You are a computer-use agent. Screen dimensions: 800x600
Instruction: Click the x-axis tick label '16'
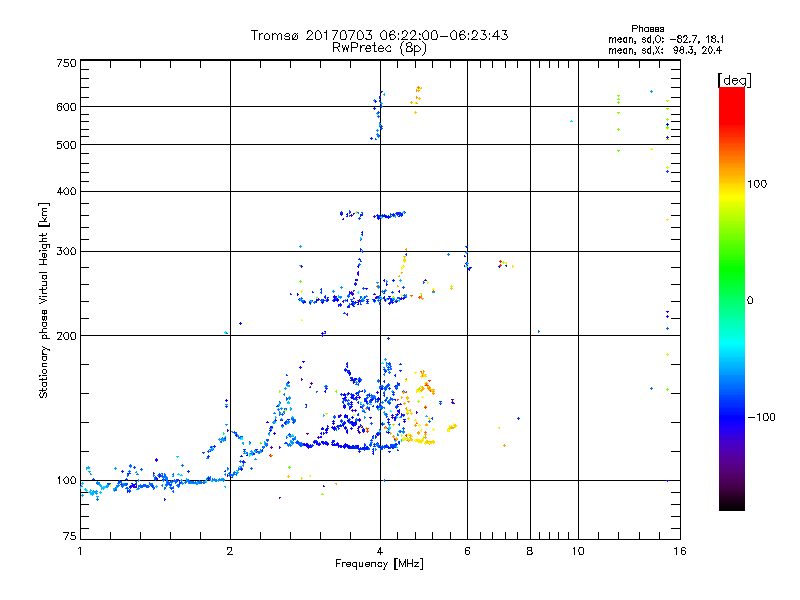[680, 551]
